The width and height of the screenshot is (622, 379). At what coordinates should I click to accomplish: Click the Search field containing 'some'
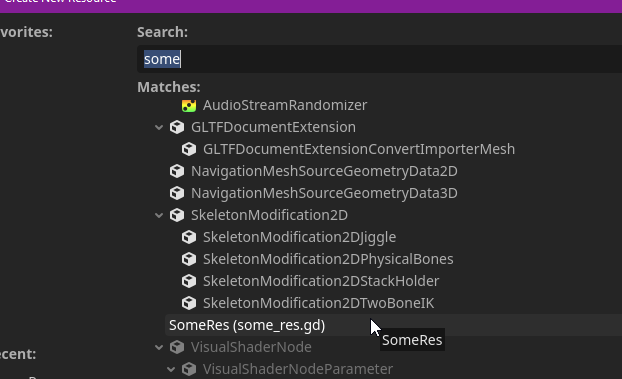(379, 59)
